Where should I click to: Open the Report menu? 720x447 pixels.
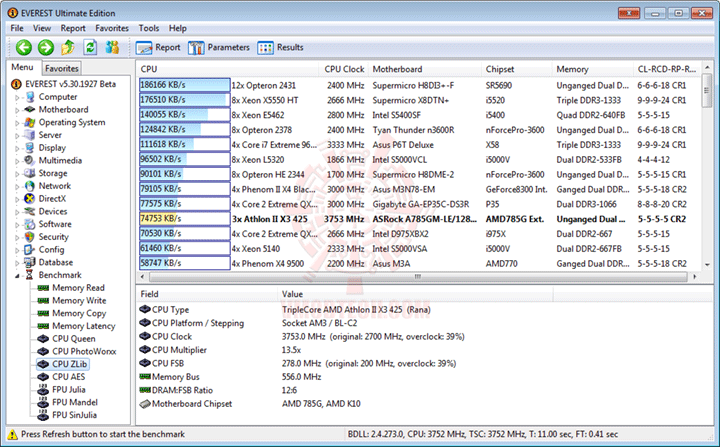[73, 28]
